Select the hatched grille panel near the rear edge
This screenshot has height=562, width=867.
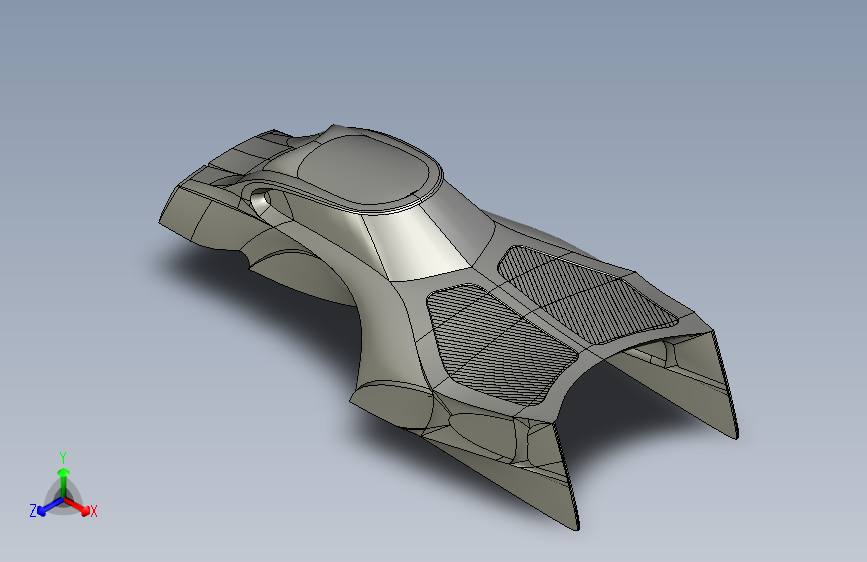(x=586, y=293)
